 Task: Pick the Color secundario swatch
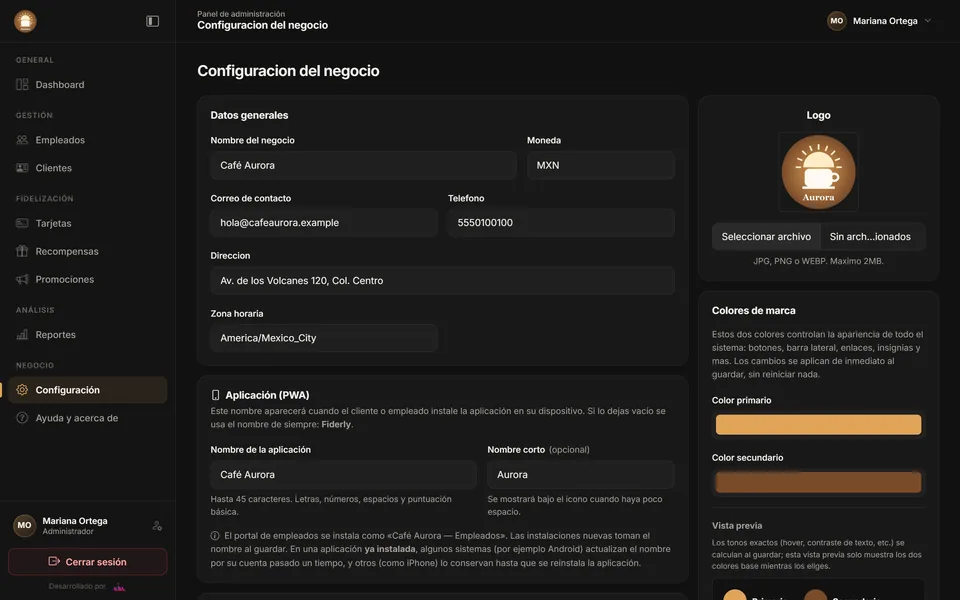click(x=818, y=482)
